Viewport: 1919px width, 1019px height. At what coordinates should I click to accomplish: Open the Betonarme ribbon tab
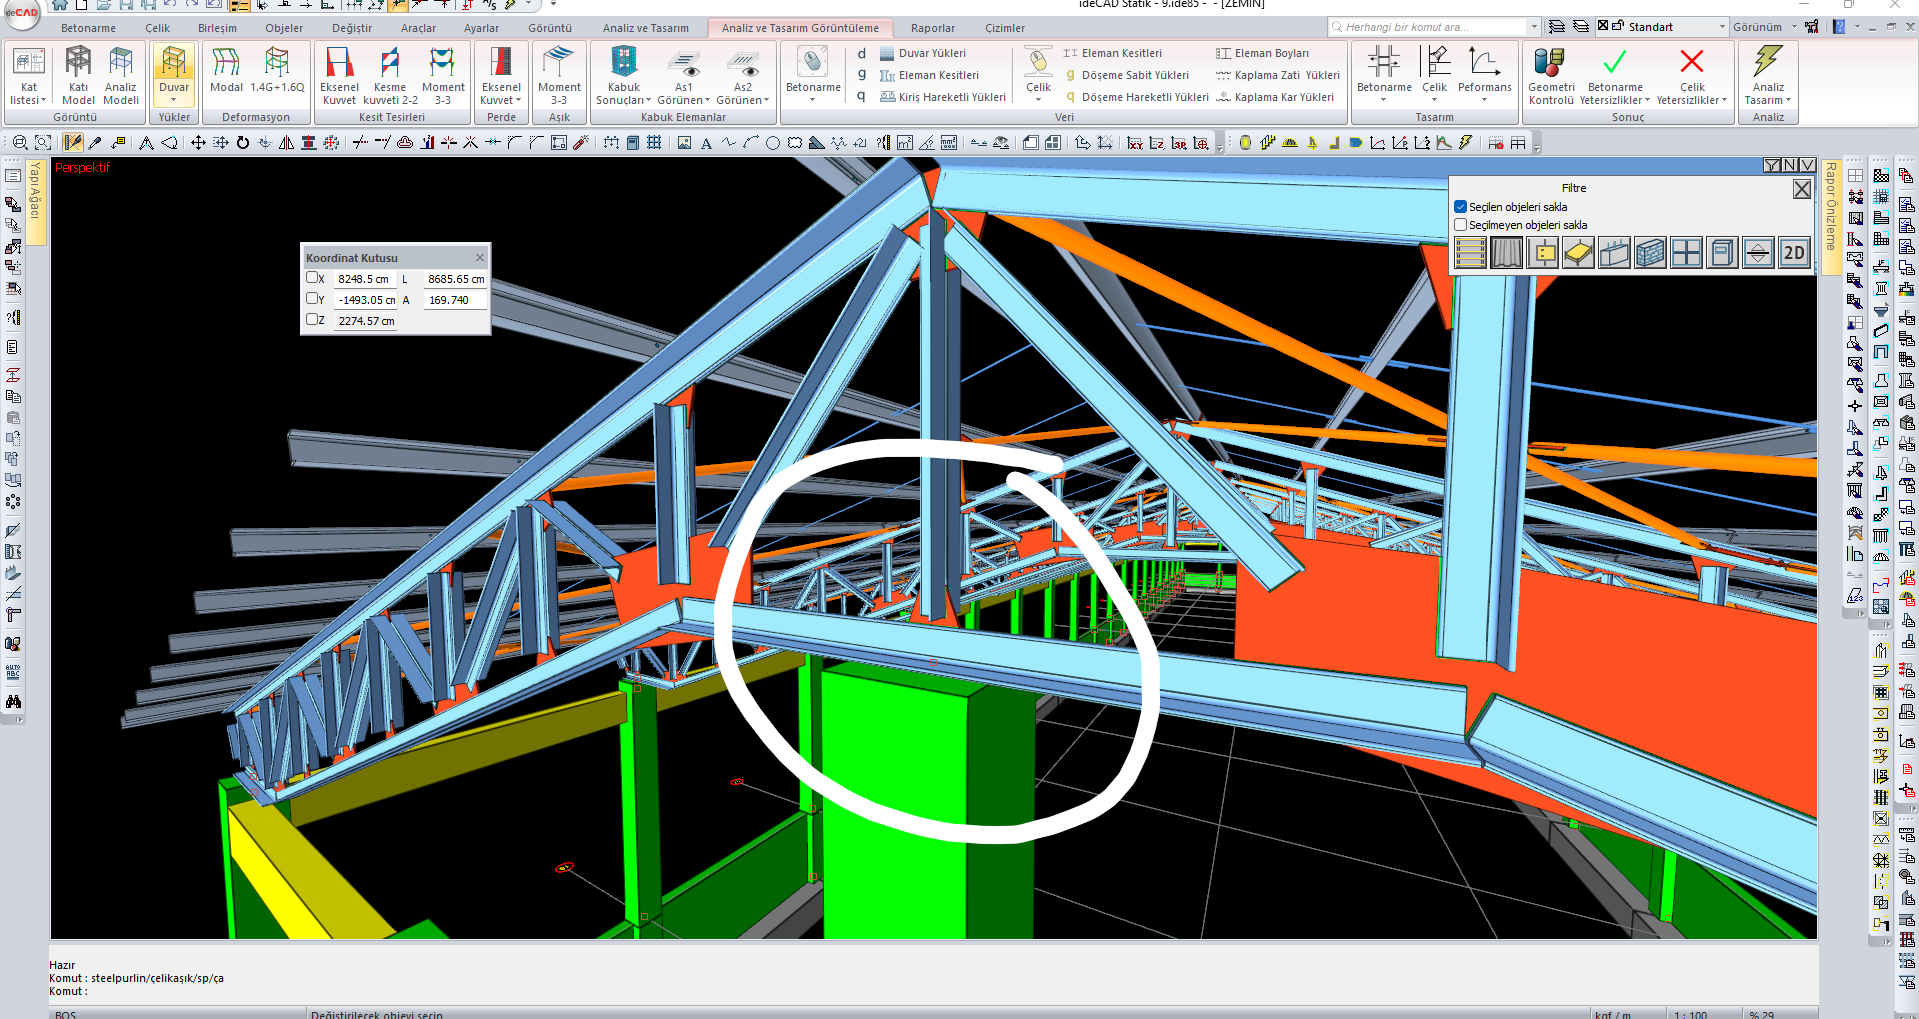coord(88,28)
